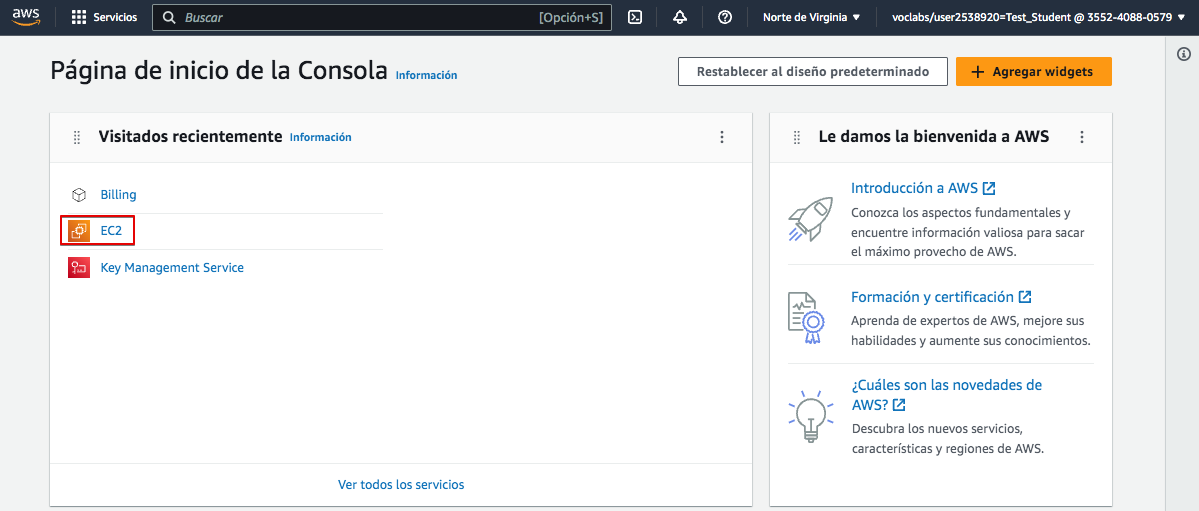The height and width of the screenshot is (511, 1199).
Task: Expand the Norte de Virginia region dropdown
Action: pos(811,18)
